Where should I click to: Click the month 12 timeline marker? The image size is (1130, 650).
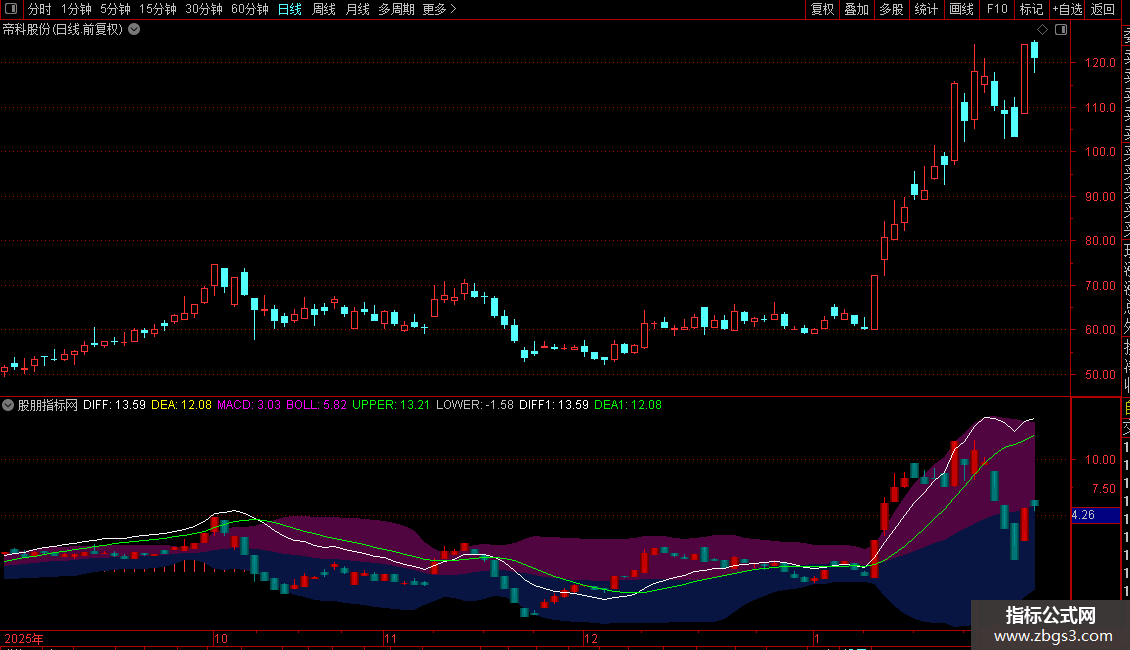[x=591, y=638]
